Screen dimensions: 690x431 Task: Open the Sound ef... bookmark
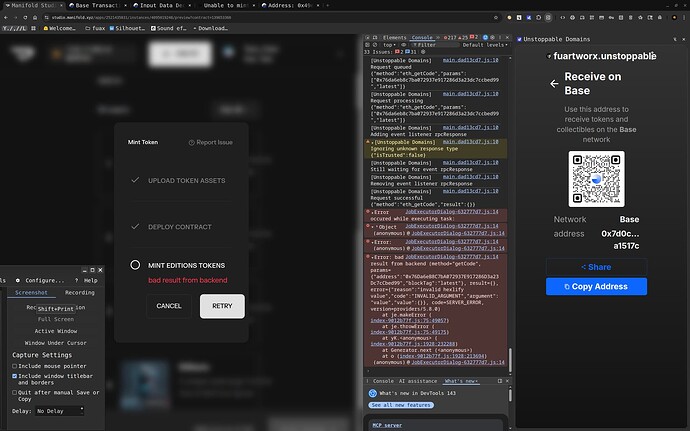pyautogui.click(x=169, y=28)
